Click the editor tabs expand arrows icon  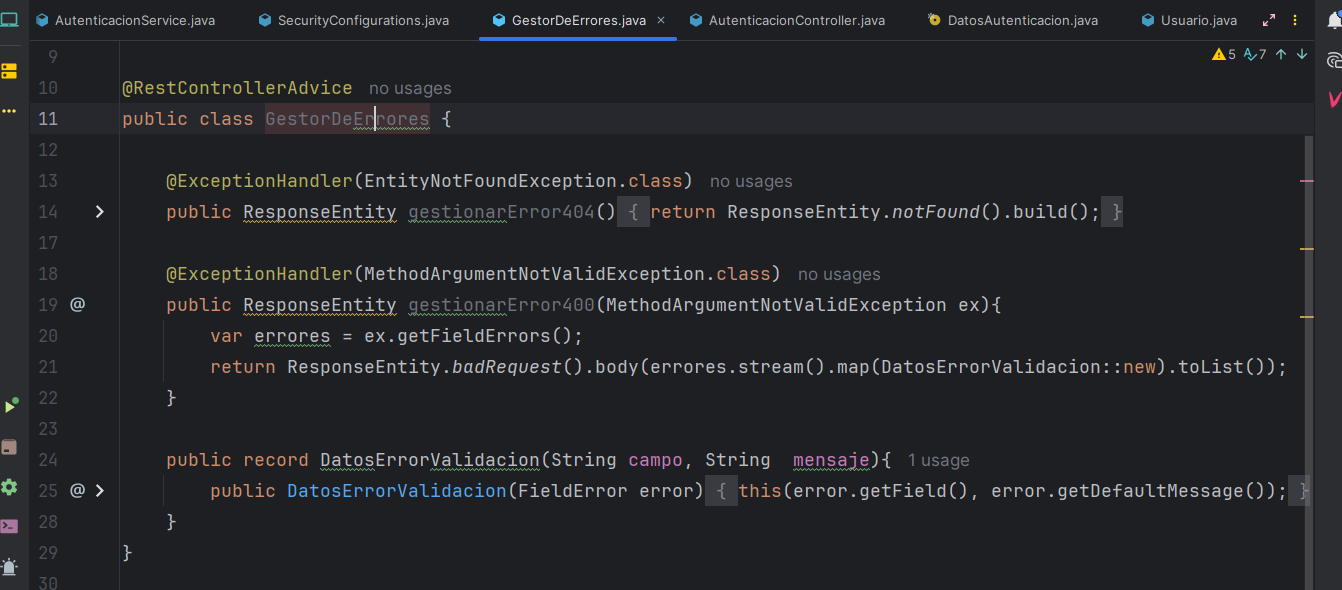1269,20
